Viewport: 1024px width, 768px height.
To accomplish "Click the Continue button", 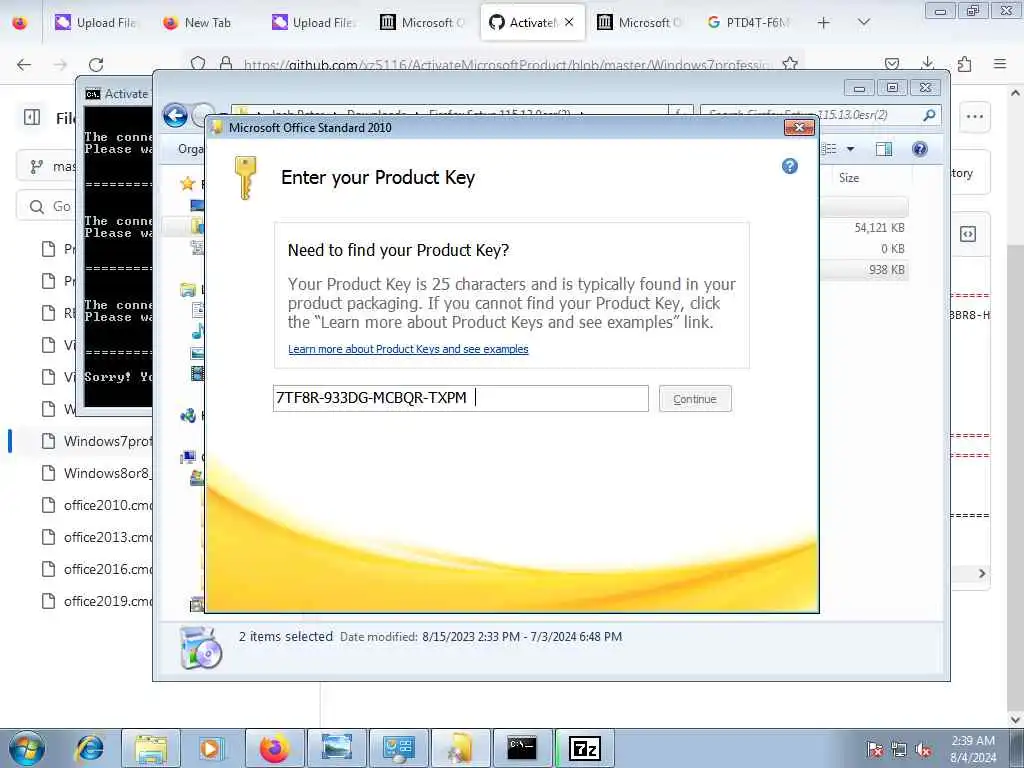I will point(695,398).
